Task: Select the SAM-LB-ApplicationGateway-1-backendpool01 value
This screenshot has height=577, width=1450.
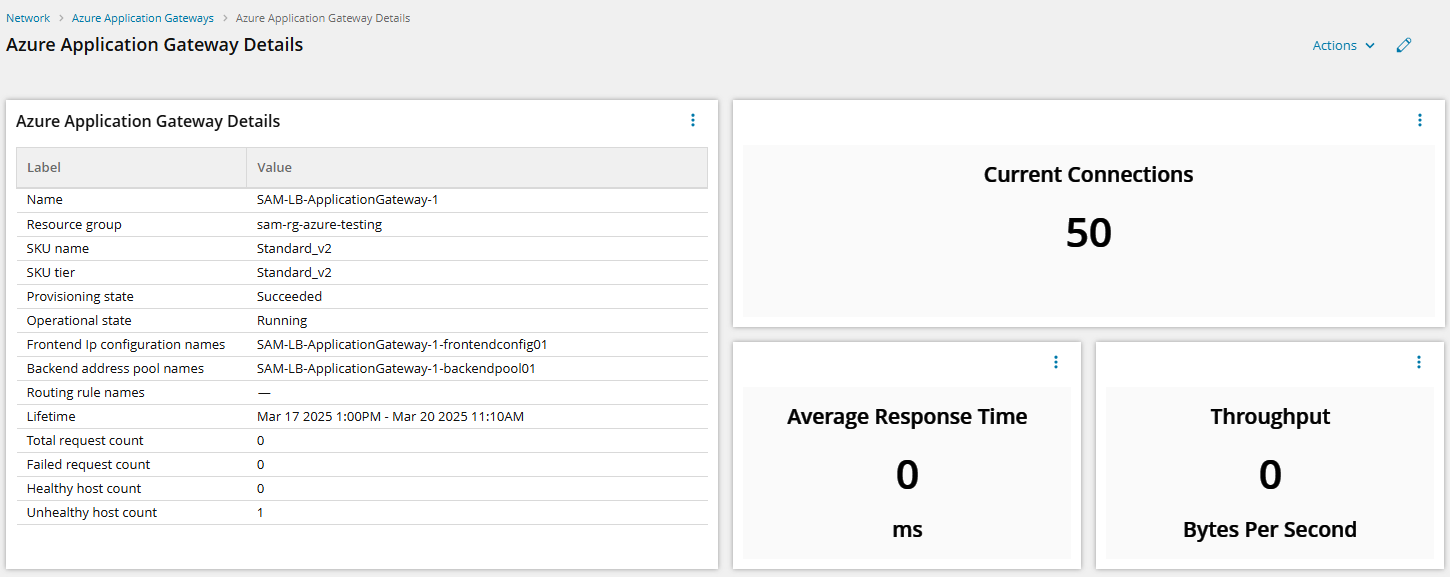Action: coord(397,368)
